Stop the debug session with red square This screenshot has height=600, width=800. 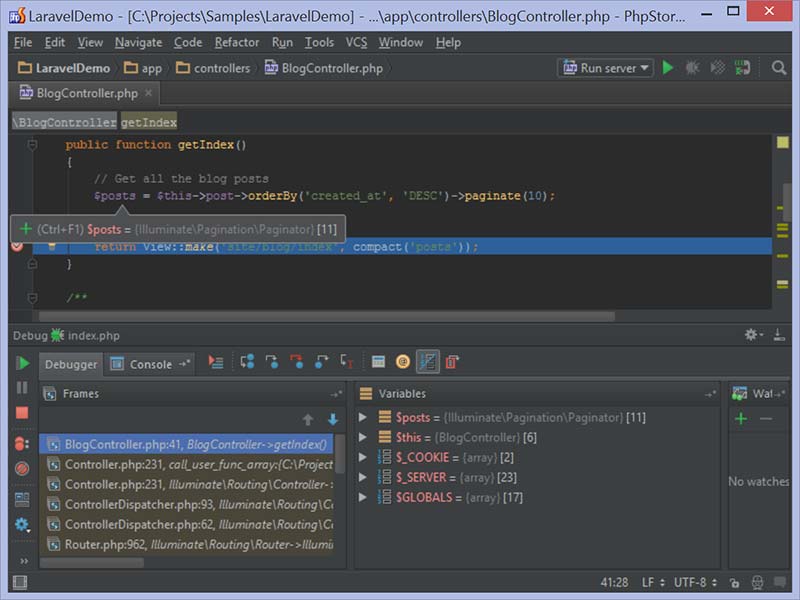point(22,413)
